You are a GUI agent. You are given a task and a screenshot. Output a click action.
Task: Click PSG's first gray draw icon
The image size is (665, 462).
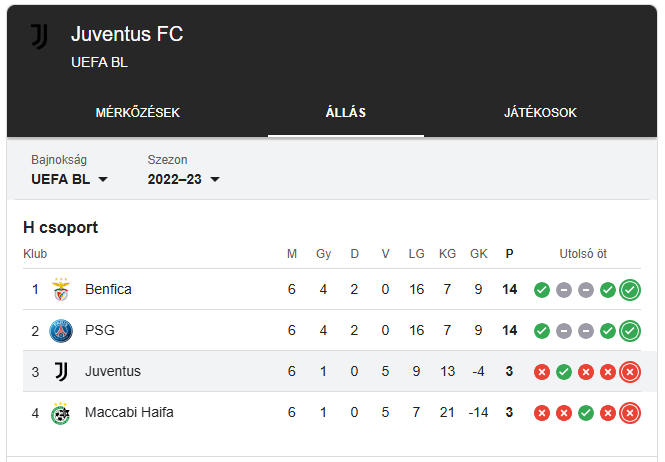pos(564,331)
